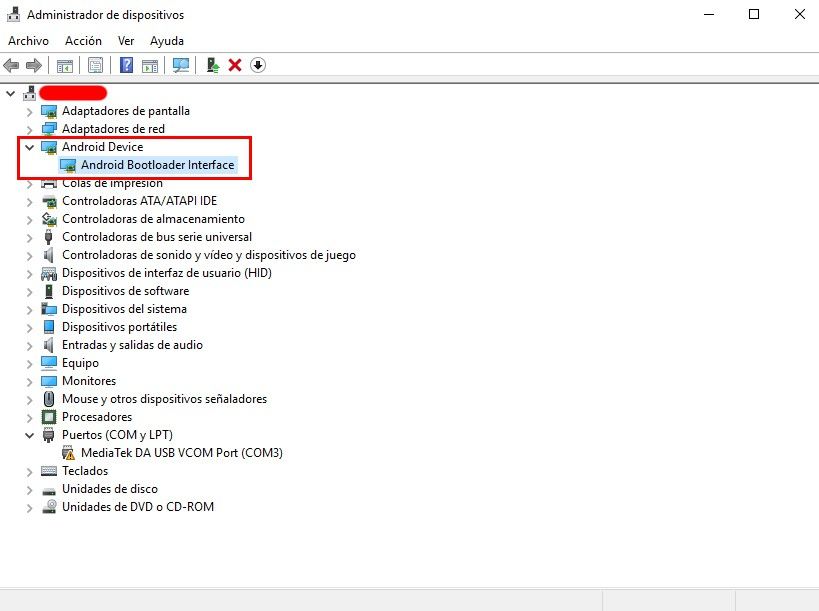Screen dimensions: 819x611
Task: Open the Ayuda menu
Action: pyautogui.click(x=167, y=41)
